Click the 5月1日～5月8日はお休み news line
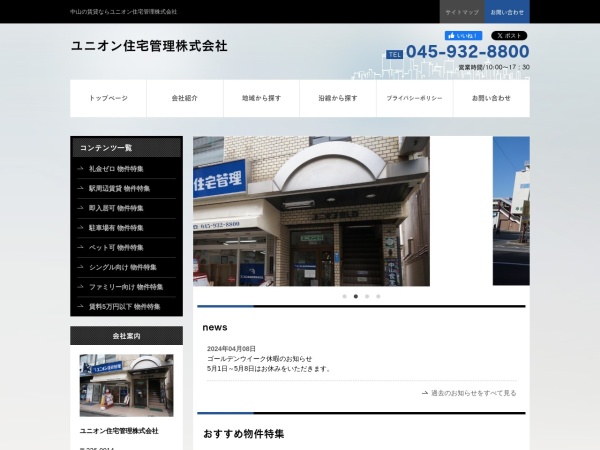 pyautogui.click(x=268, y=369)
